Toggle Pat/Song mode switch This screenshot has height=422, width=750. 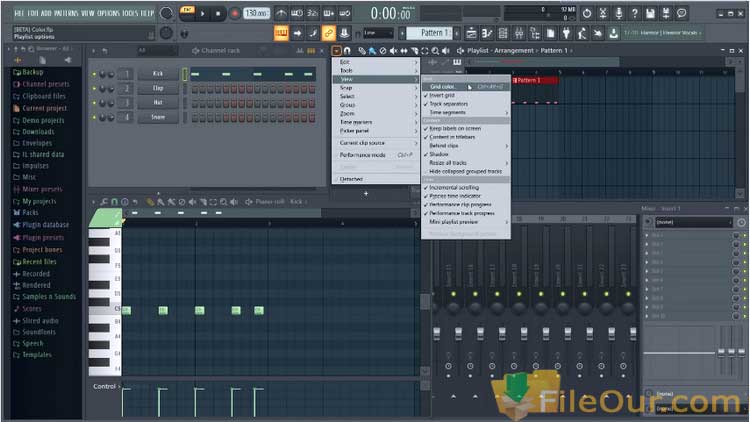[188, 11]
